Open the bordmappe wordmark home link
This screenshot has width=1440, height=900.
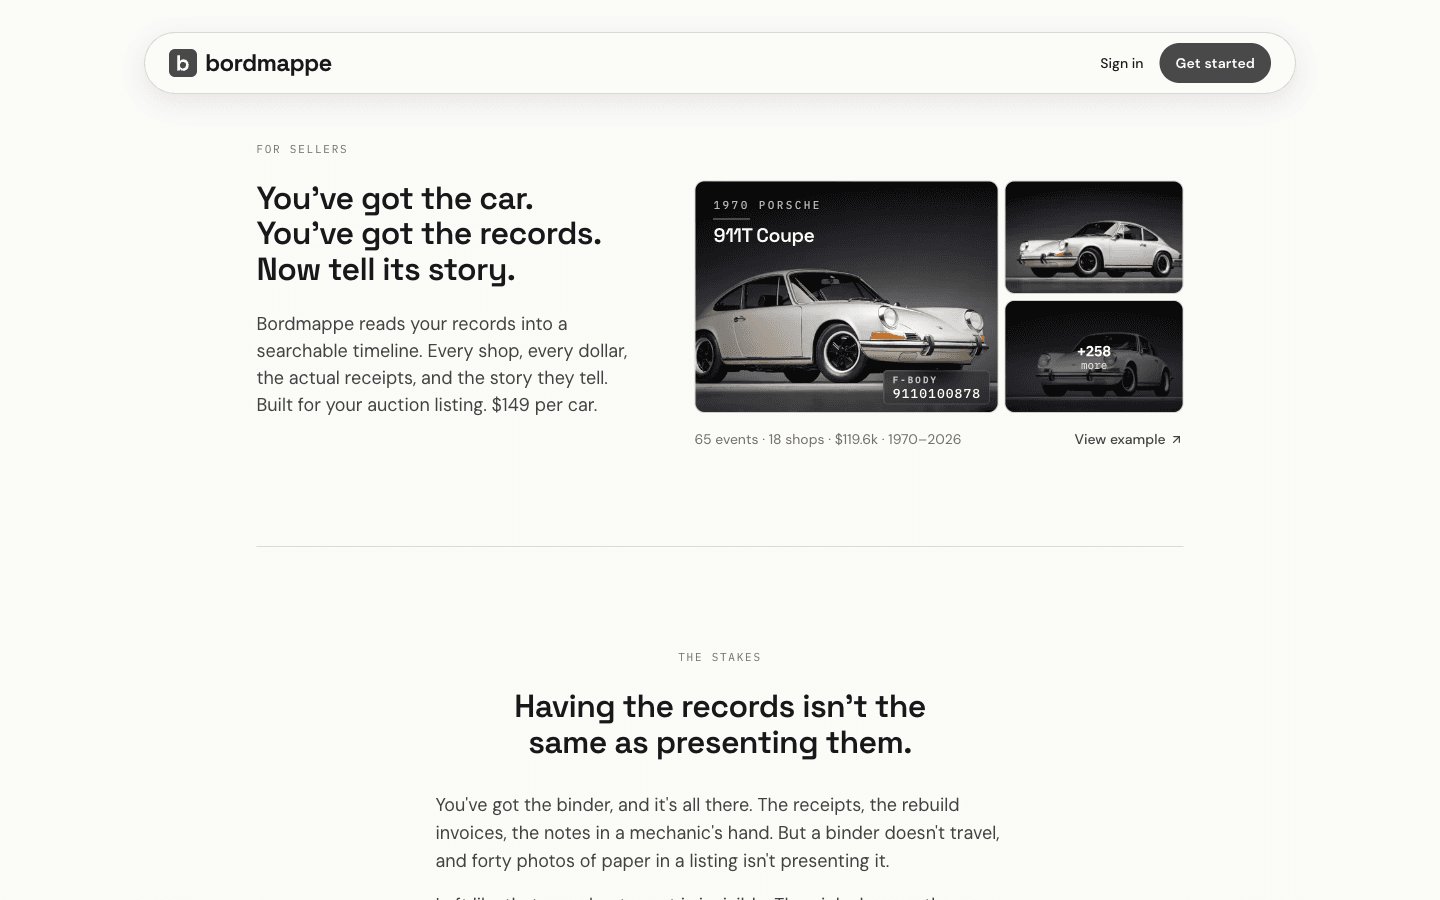click(268, 63)
